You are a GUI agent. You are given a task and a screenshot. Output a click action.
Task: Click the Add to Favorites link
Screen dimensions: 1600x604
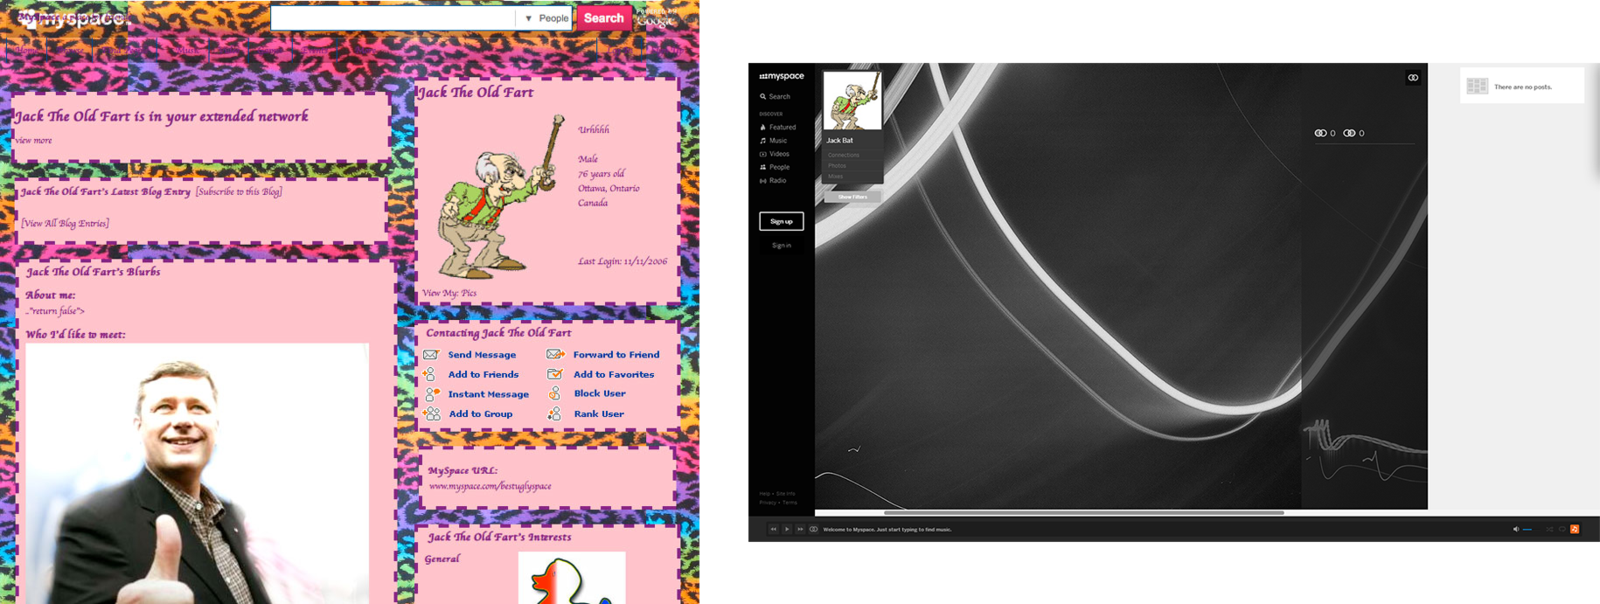[614, 374]
